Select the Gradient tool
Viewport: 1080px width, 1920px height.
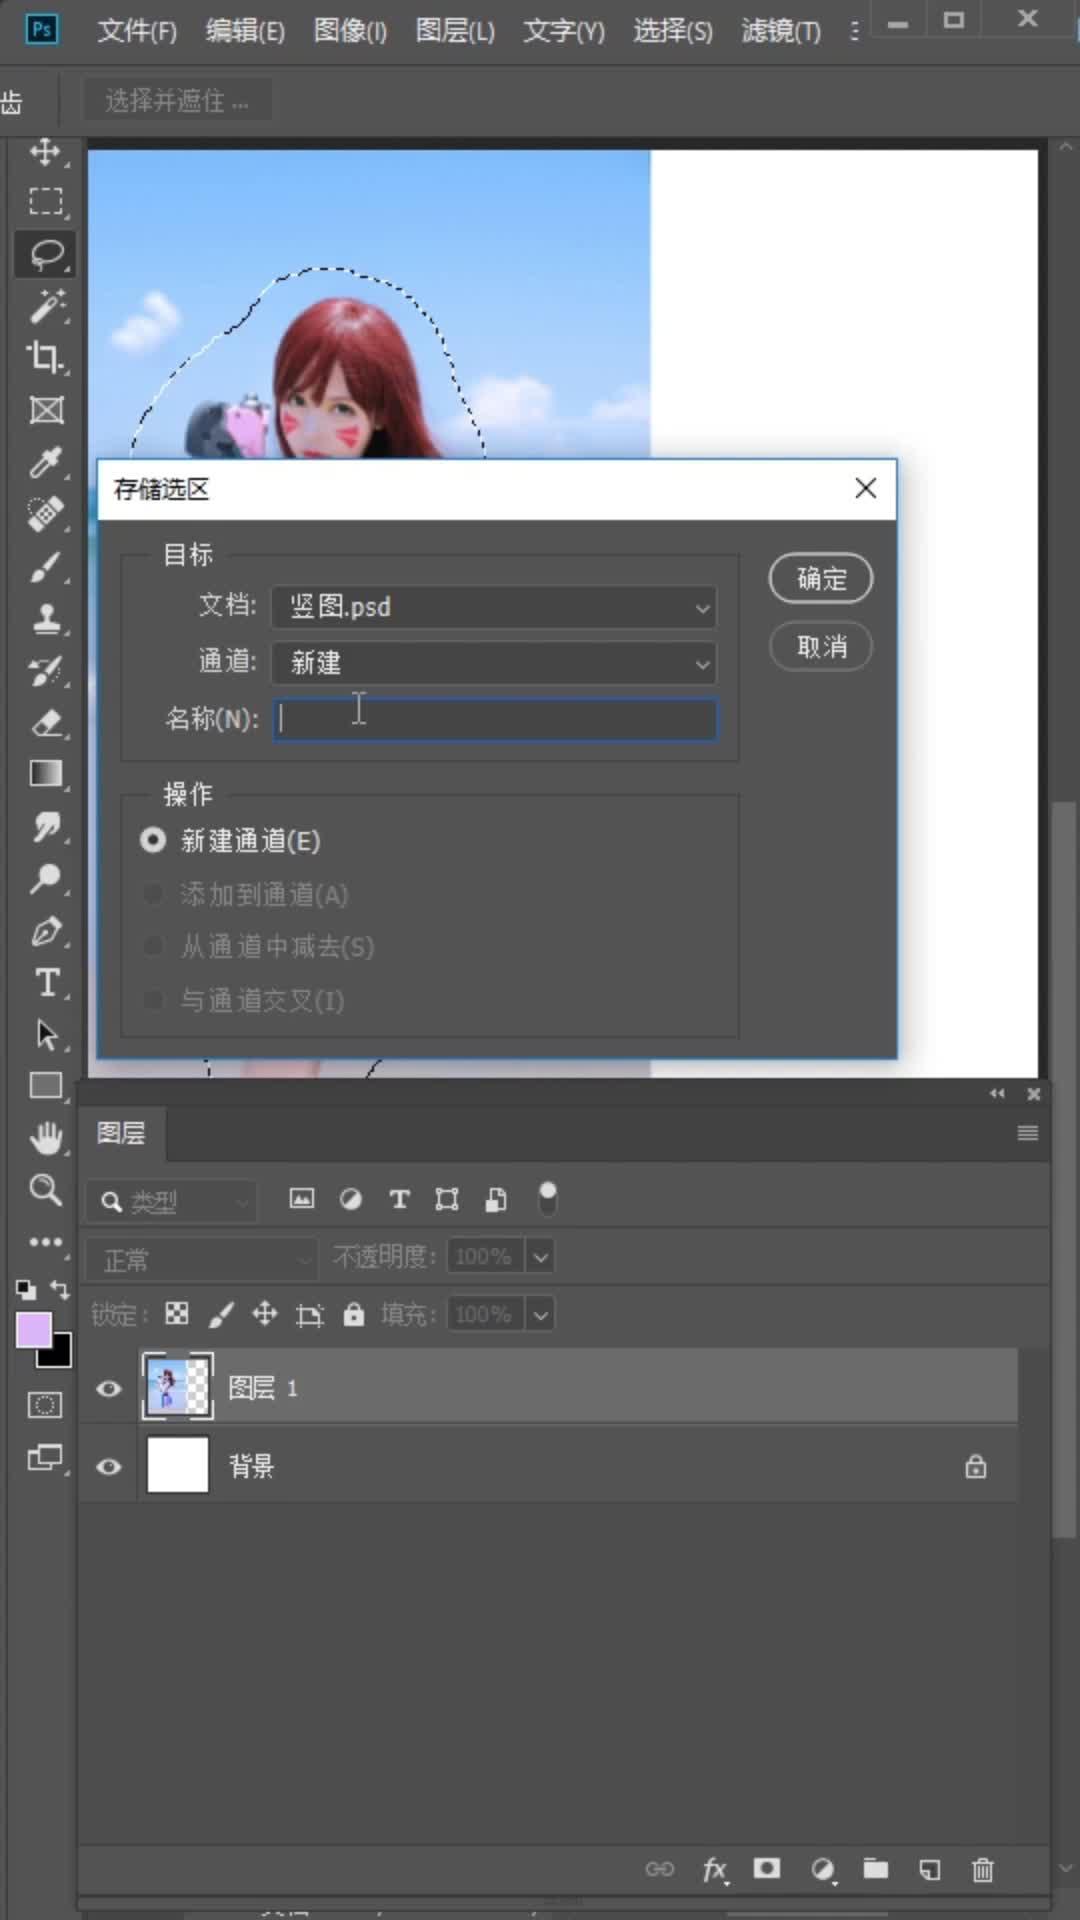(x=45, y=774)
